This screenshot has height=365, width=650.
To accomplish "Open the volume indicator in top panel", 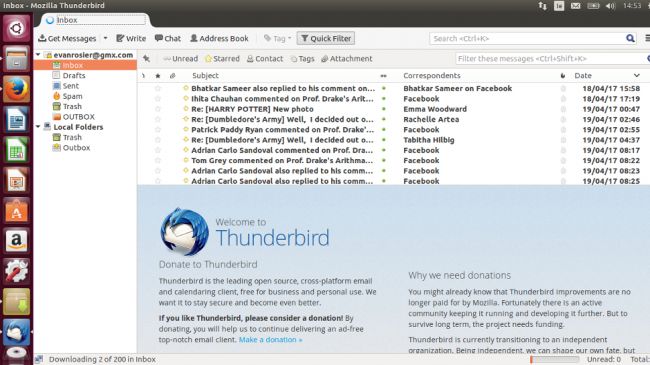I will (x=610, y=6).
